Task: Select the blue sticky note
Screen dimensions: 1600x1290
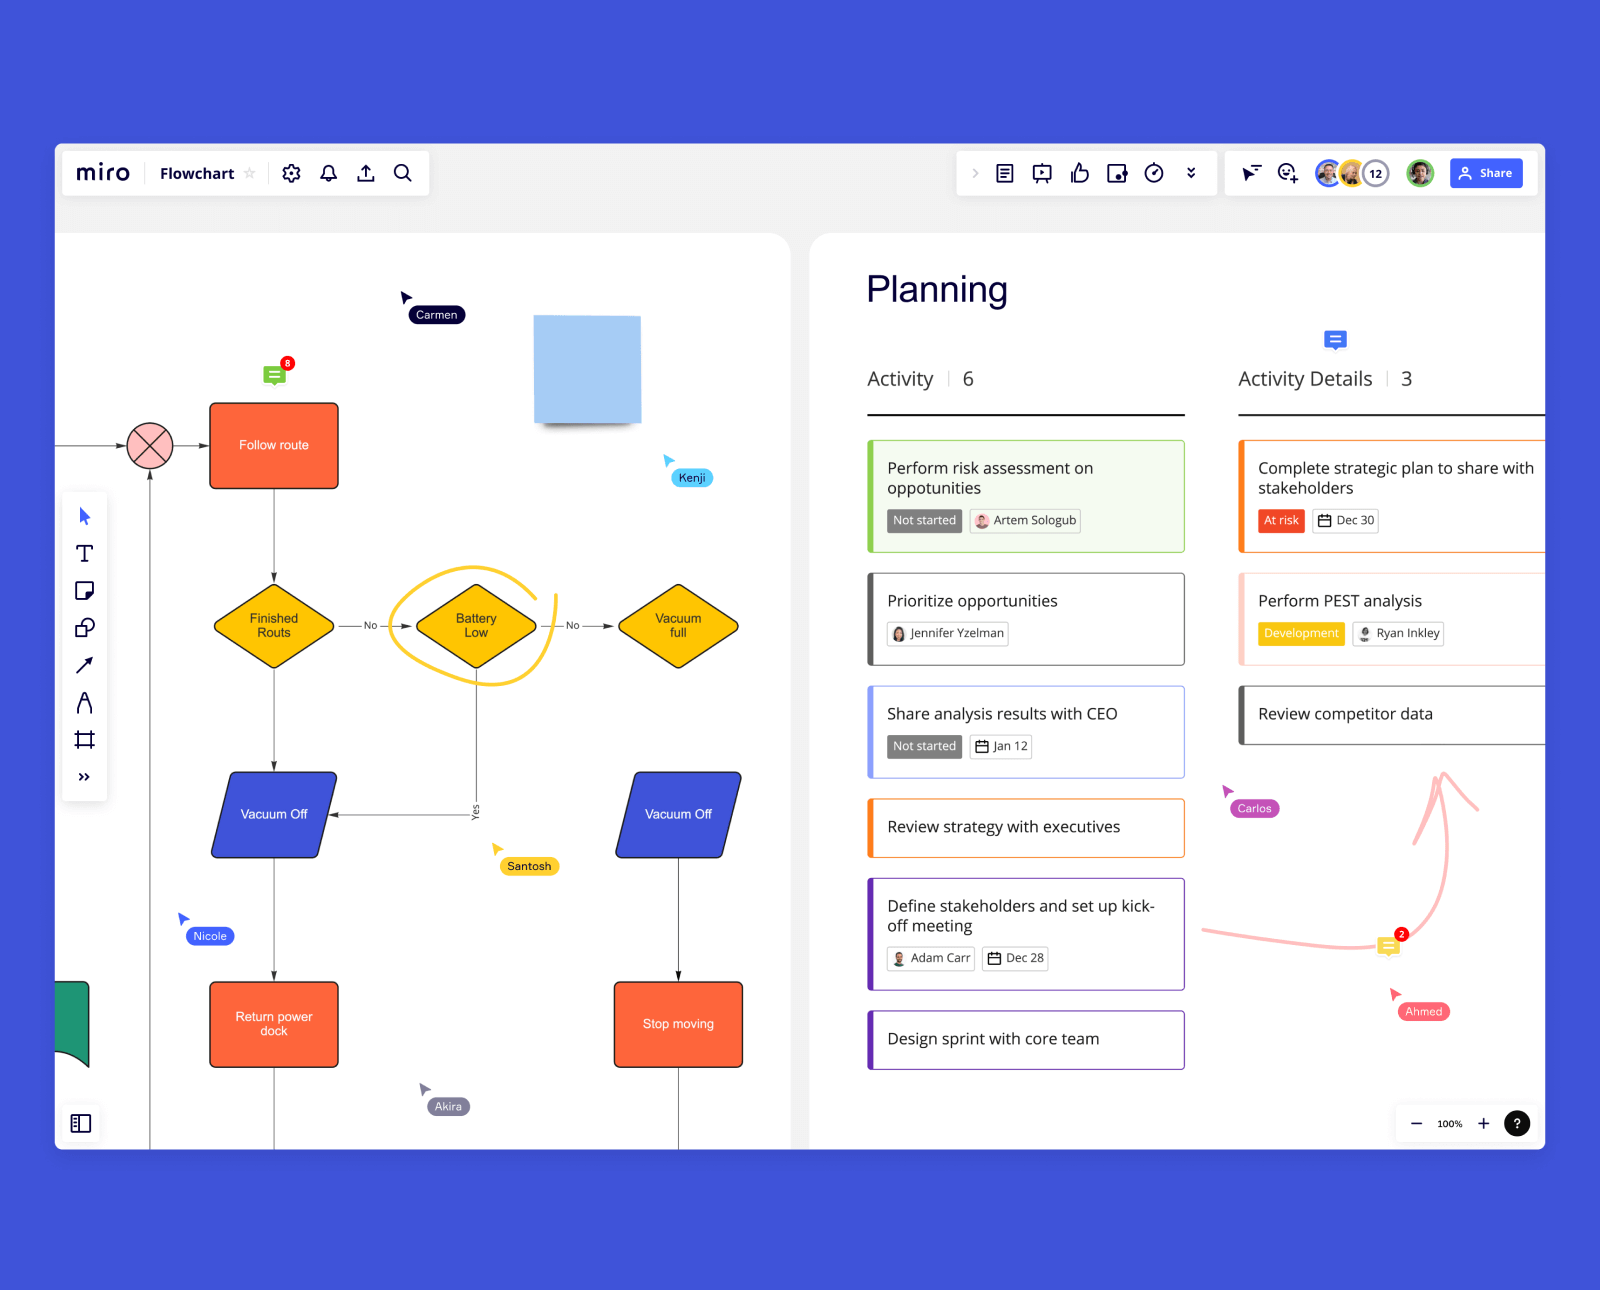Action: (587, 369)
